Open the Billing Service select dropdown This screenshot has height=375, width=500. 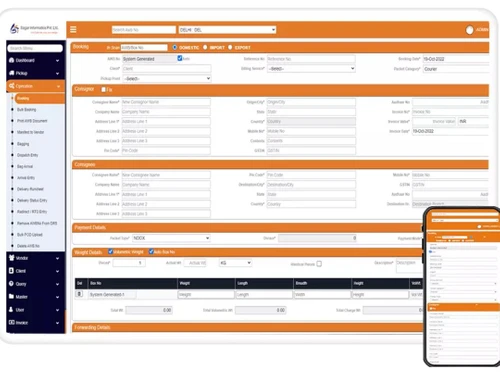tap(311, 68)
